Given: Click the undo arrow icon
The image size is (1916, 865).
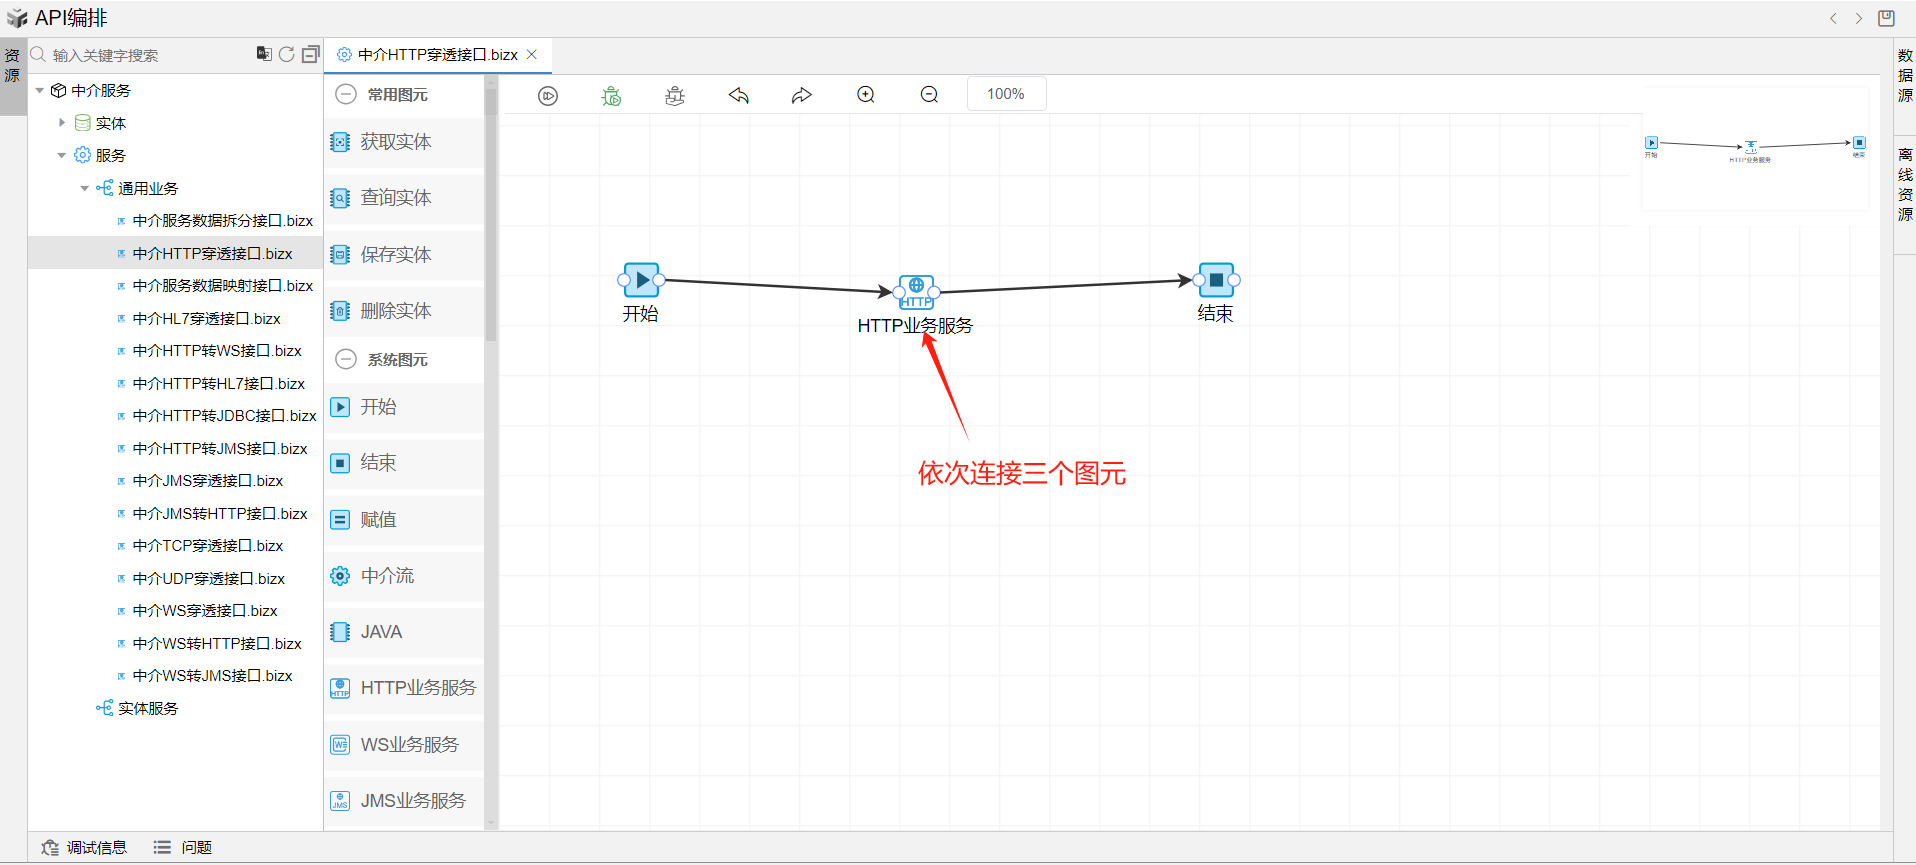Looking at the screenshot, I should 739,95.
